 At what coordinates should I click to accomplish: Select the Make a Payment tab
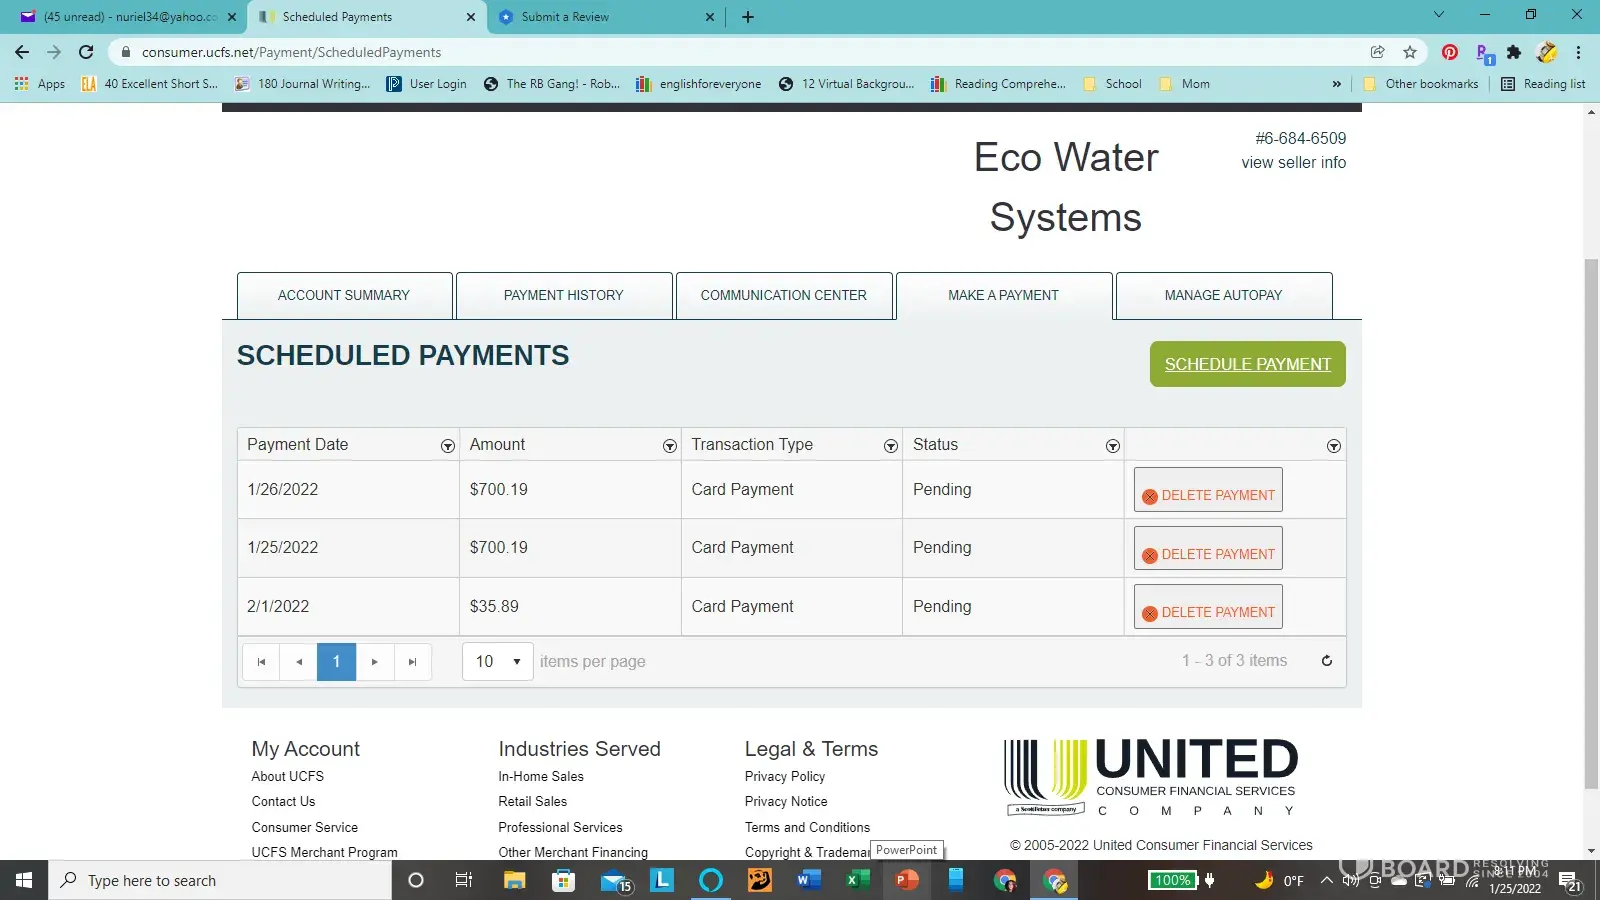(x=1004, y=296)
